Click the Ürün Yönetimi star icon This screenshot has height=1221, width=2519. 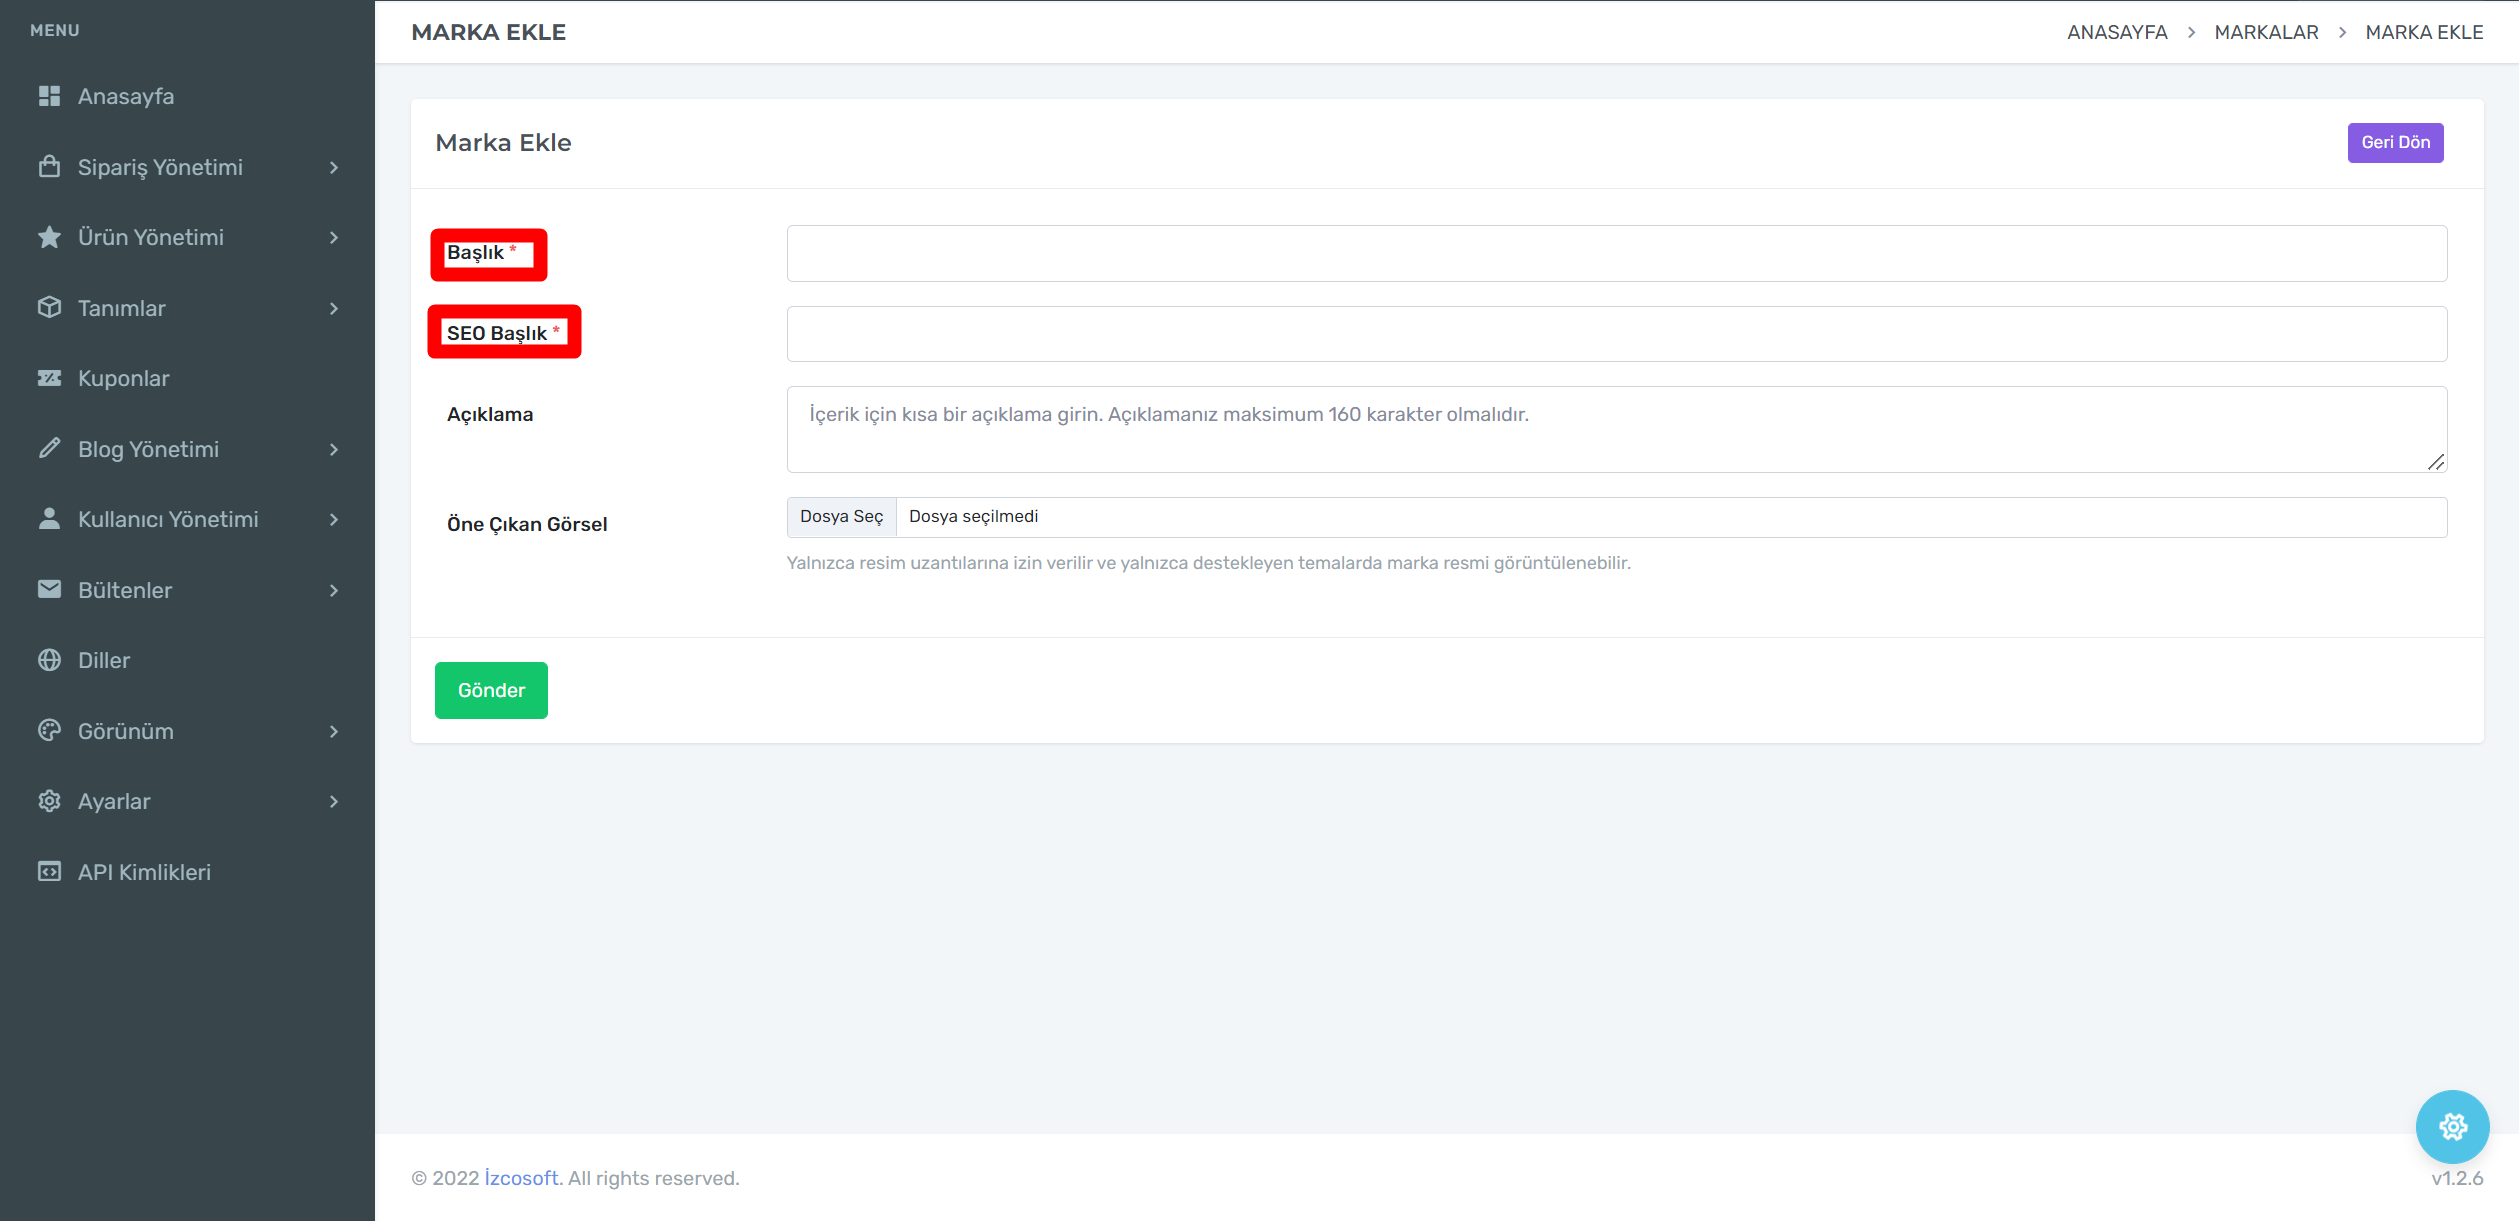point(49,237)
